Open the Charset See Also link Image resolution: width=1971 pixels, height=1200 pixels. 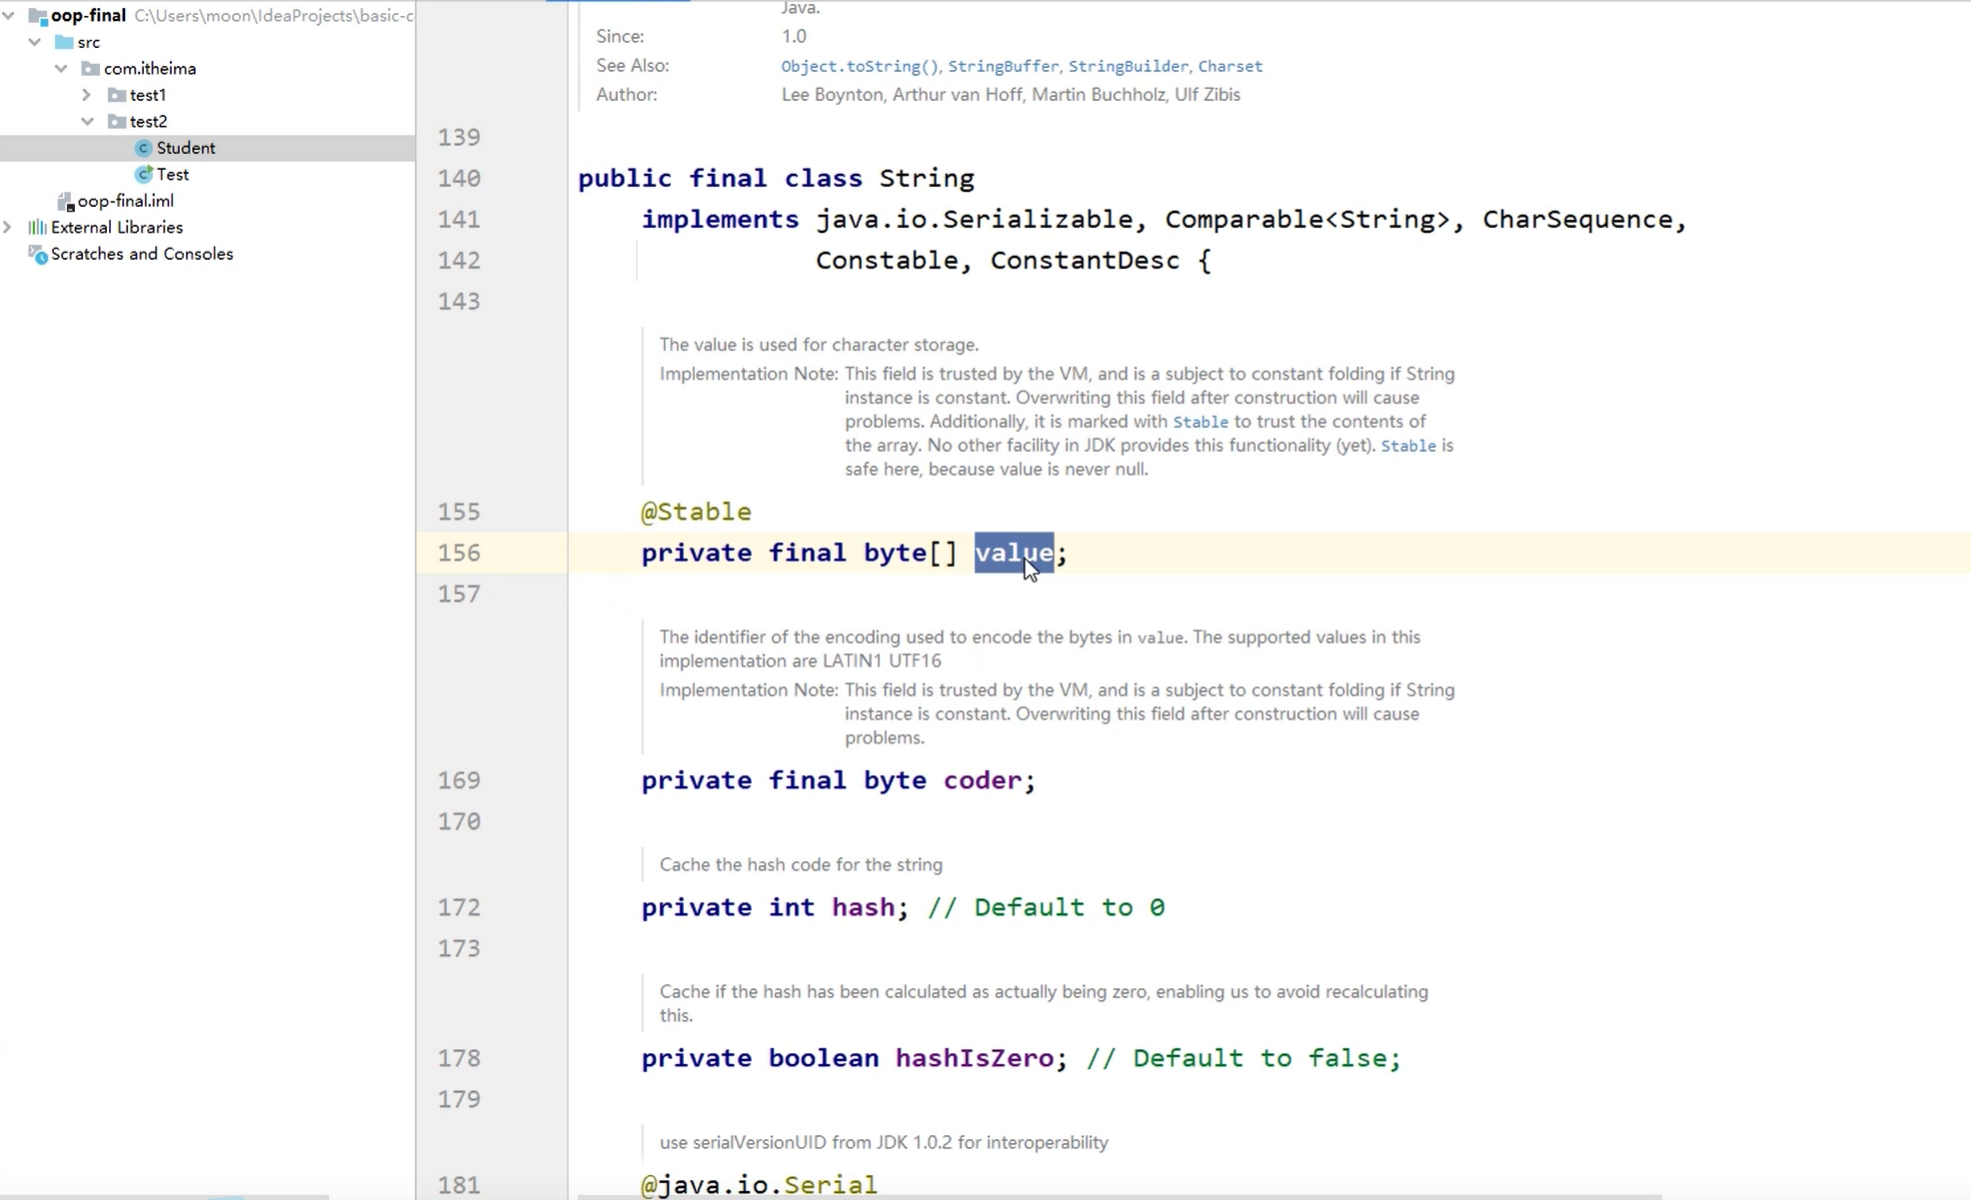coord(1229,66)
